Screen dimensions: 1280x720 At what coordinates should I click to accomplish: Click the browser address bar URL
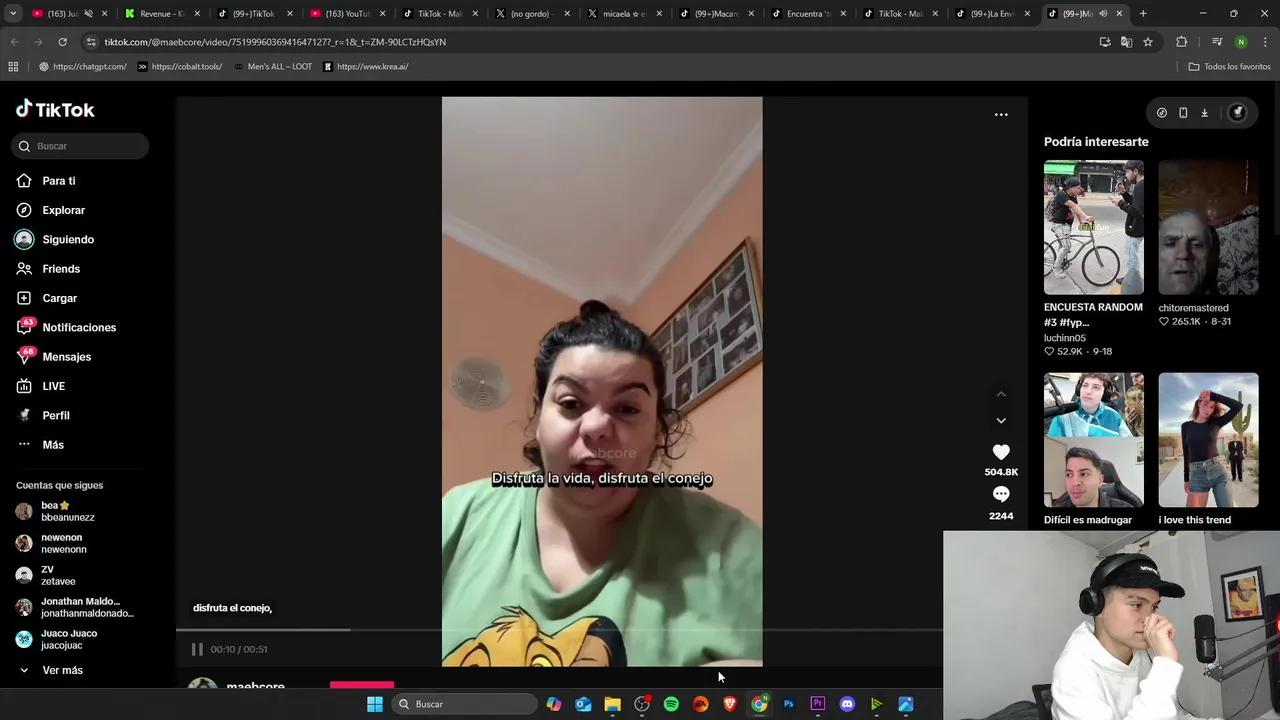coord(275,42)
